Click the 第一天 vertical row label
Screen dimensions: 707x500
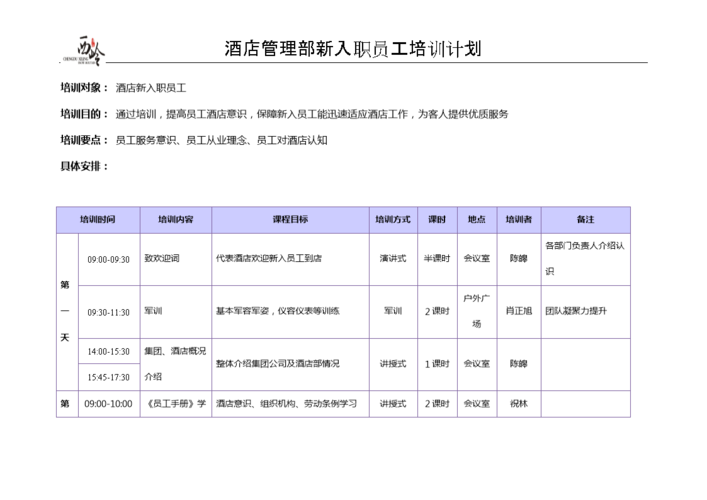[x=65, y=311]
